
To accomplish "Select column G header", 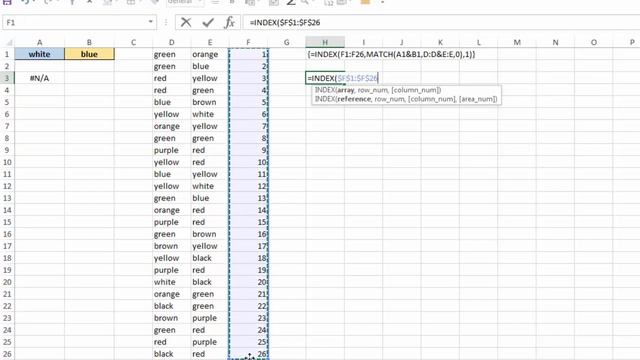I will [287, 42].
